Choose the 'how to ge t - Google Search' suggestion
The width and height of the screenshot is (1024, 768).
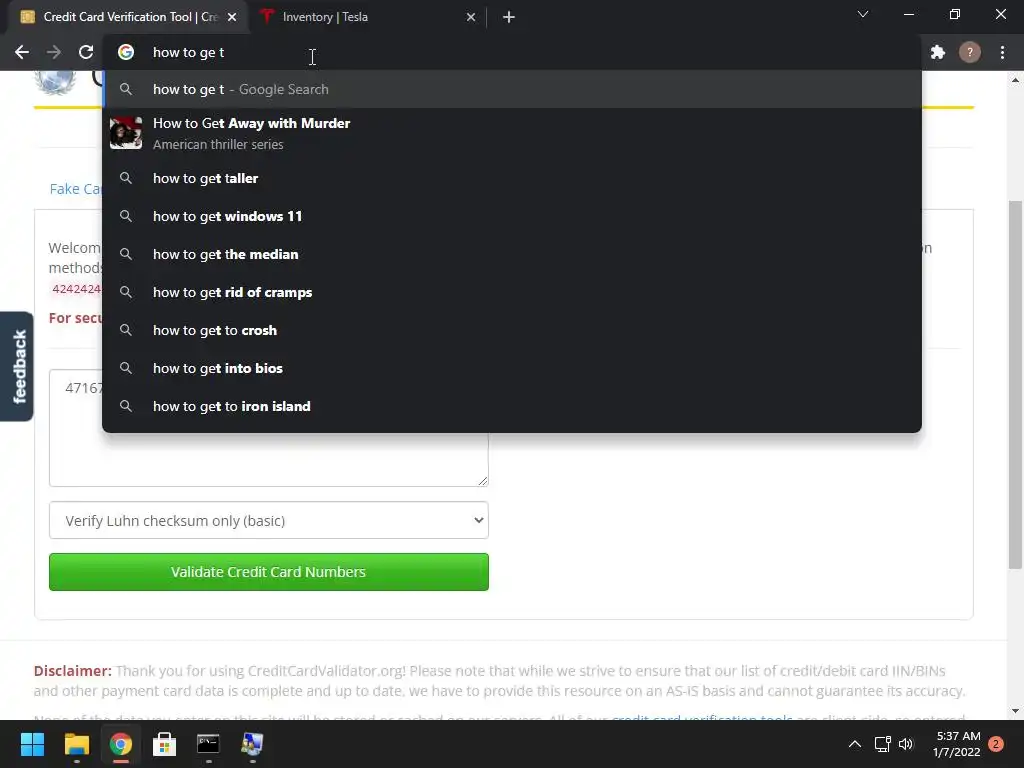(512, 89)
